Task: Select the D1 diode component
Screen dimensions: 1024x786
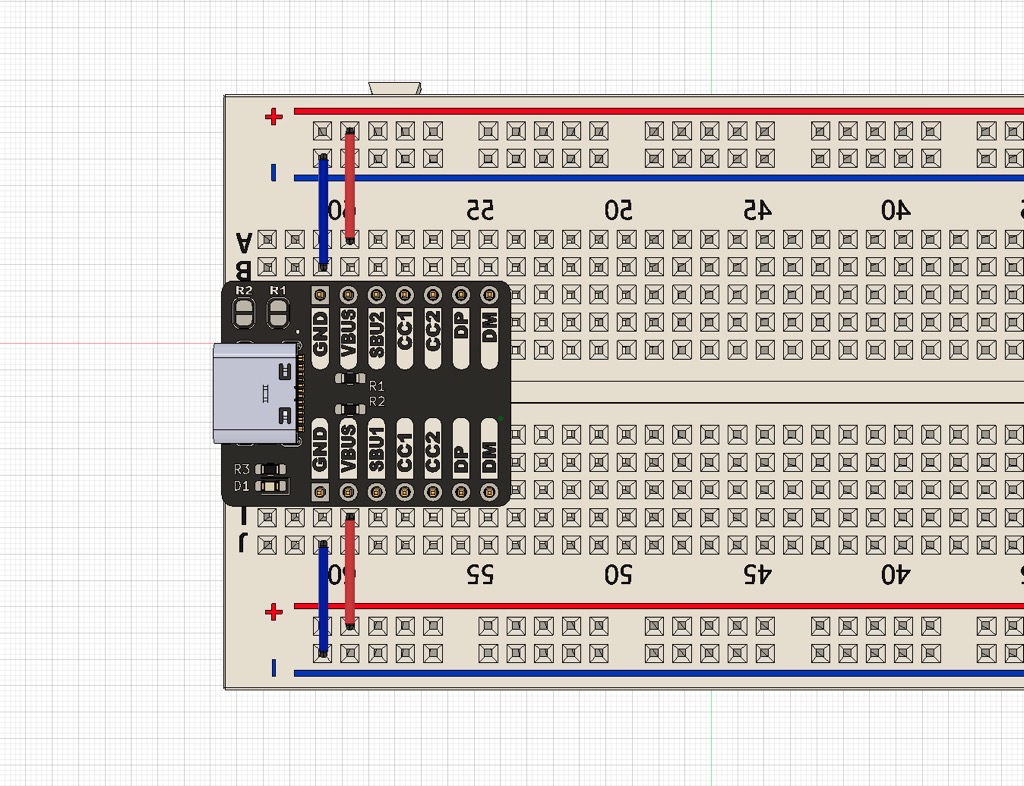Action: [x=271, y=487]
